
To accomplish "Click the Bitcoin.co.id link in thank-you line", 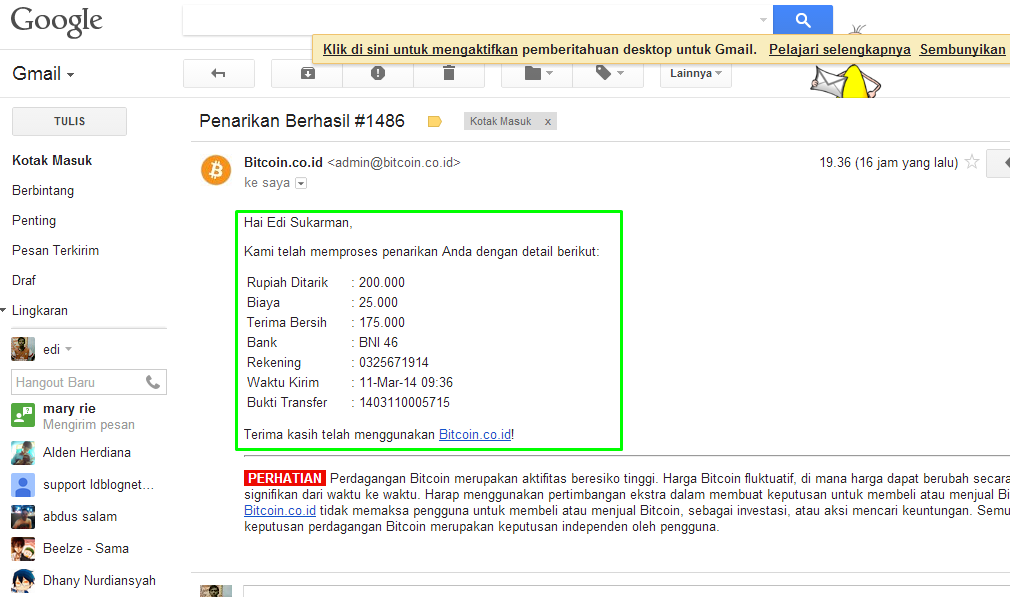I will (x=475, y=435).
